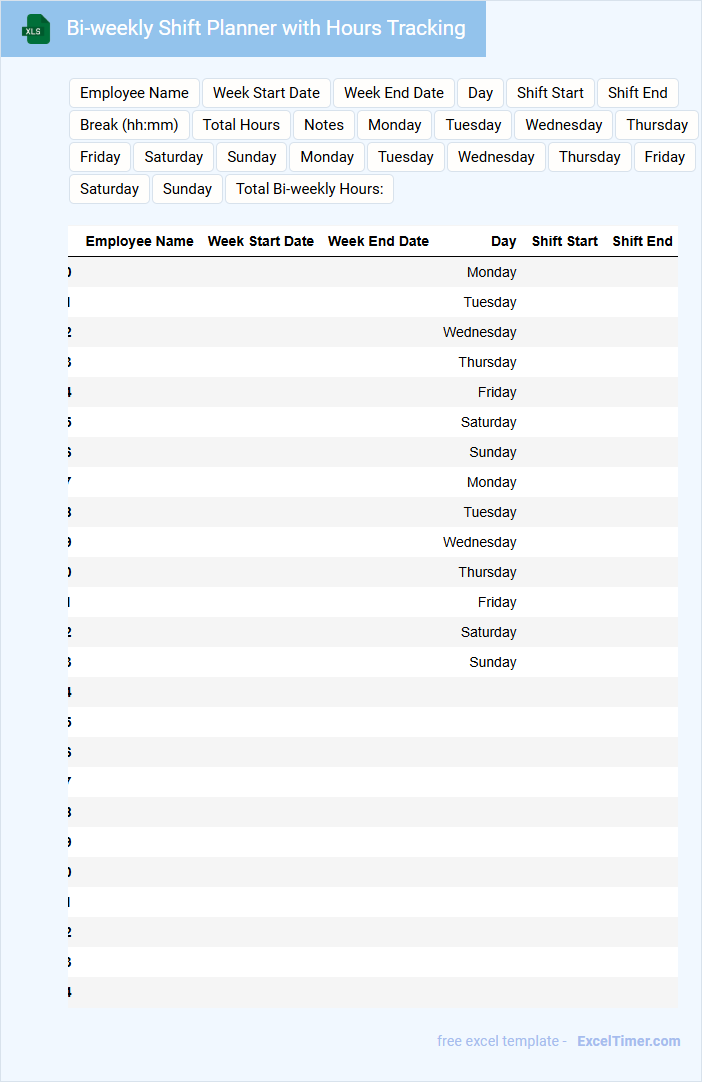Click the Week Start Date tag button

pyautogui.click(x=266, y=93)
